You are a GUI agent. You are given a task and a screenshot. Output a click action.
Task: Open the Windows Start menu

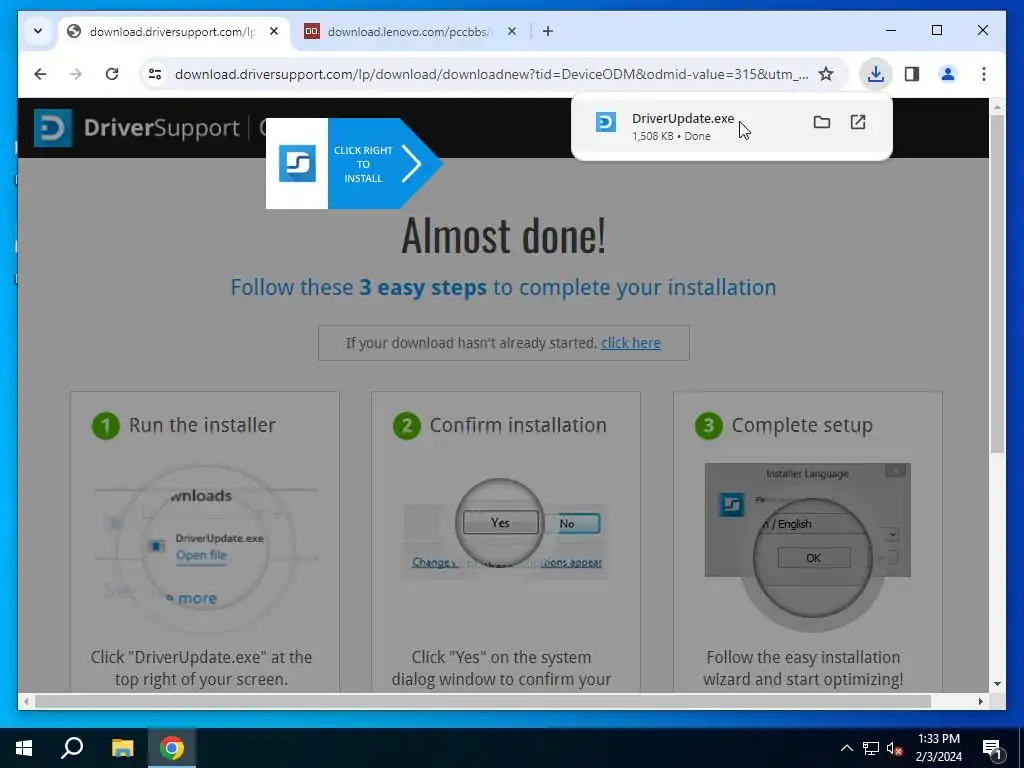pyautogui.click(x=24, y=748)
